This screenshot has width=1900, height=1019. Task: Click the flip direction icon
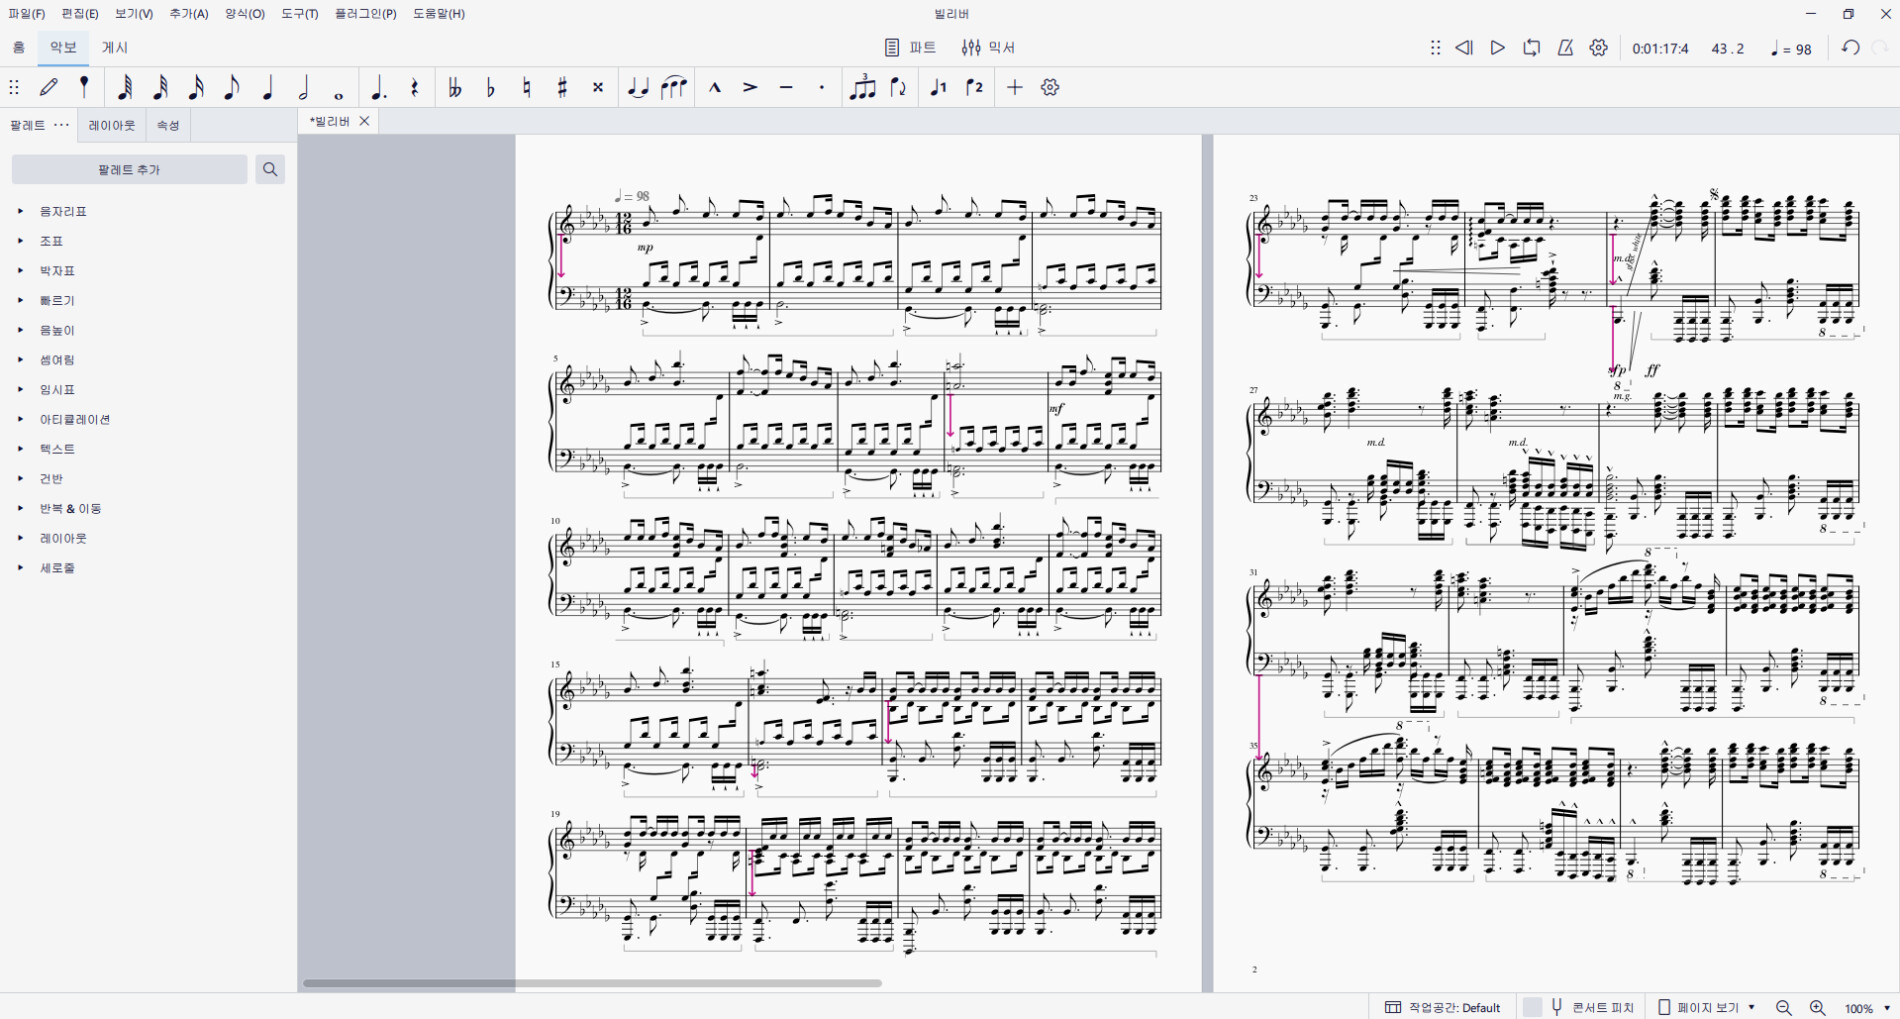pos(898,88)
